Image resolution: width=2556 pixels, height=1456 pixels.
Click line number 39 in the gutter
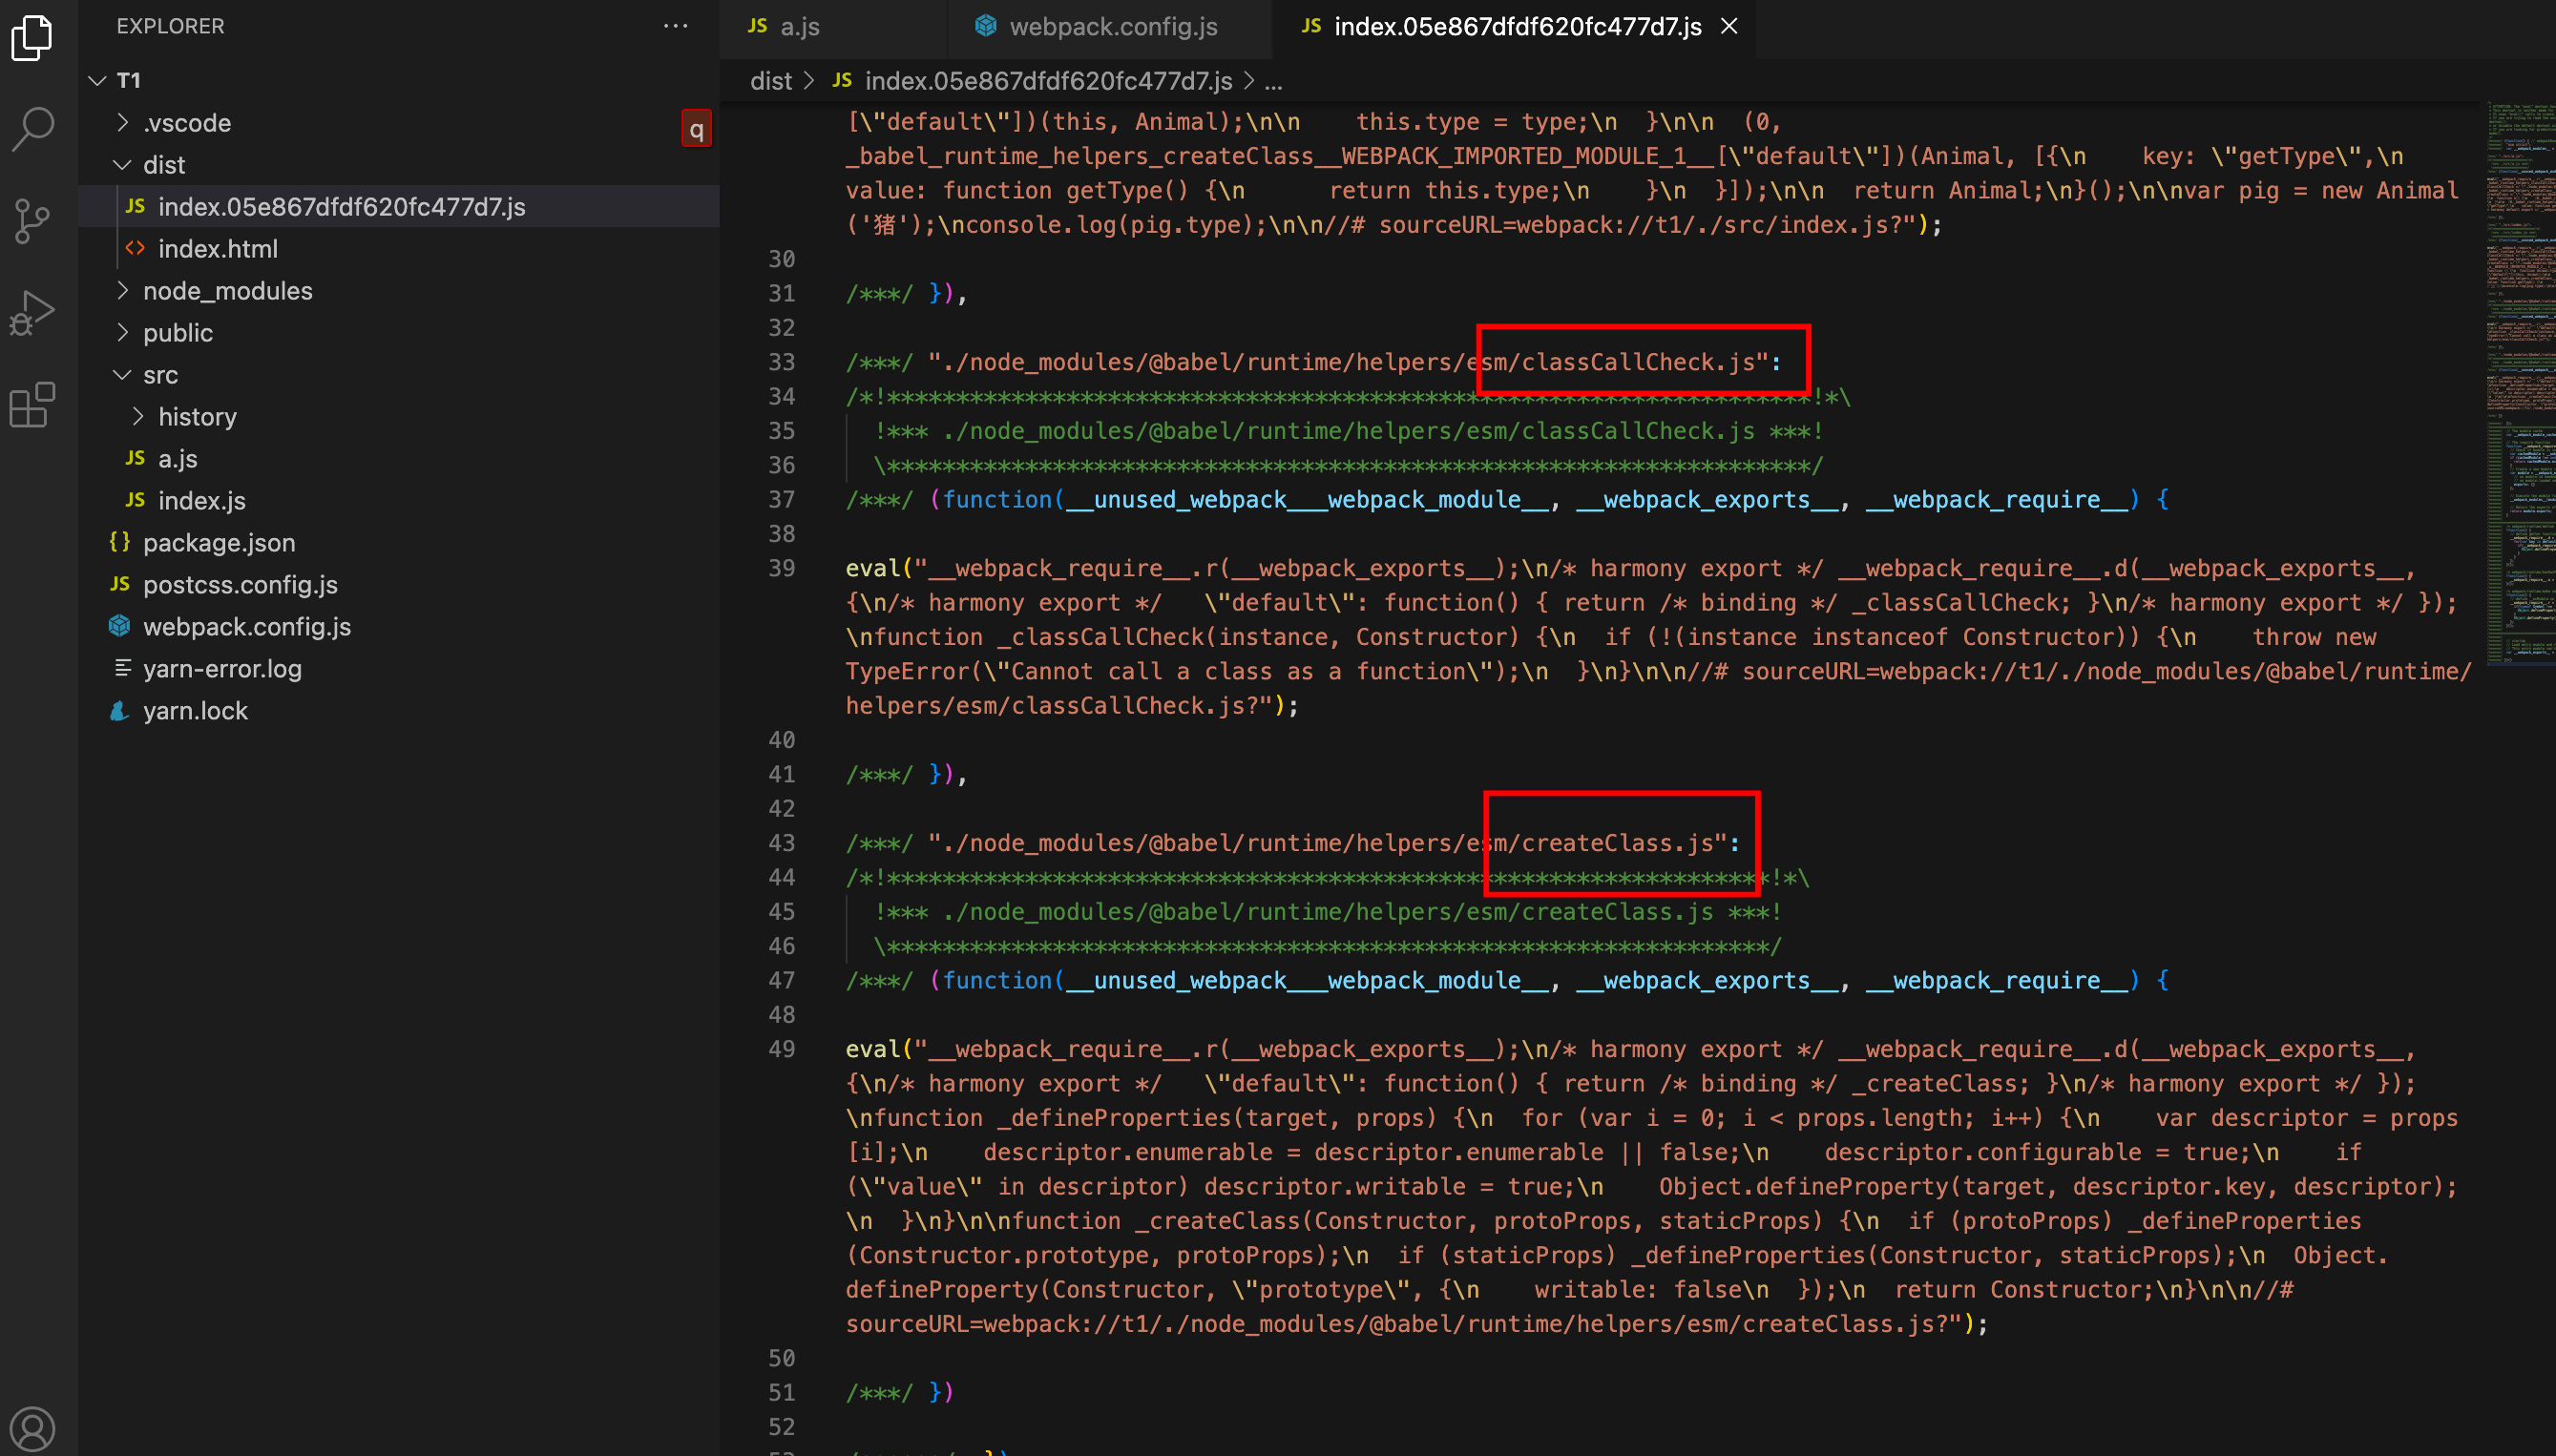click(x=782, y=568)
